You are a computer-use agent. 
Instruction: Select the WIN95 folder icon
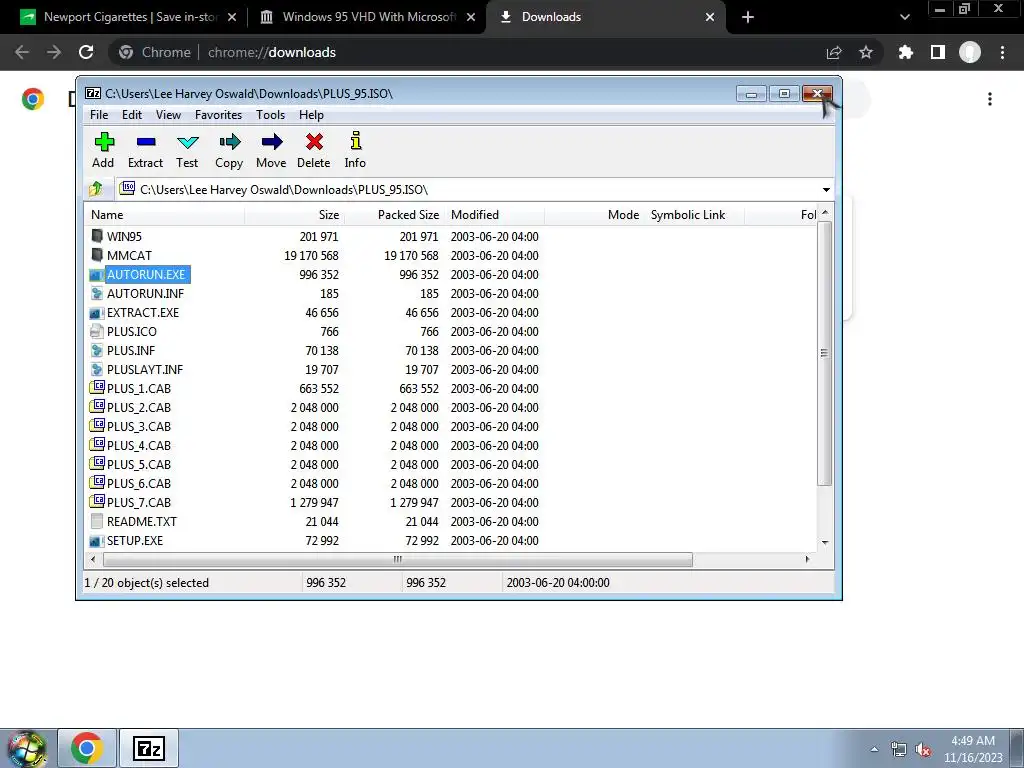97,236
